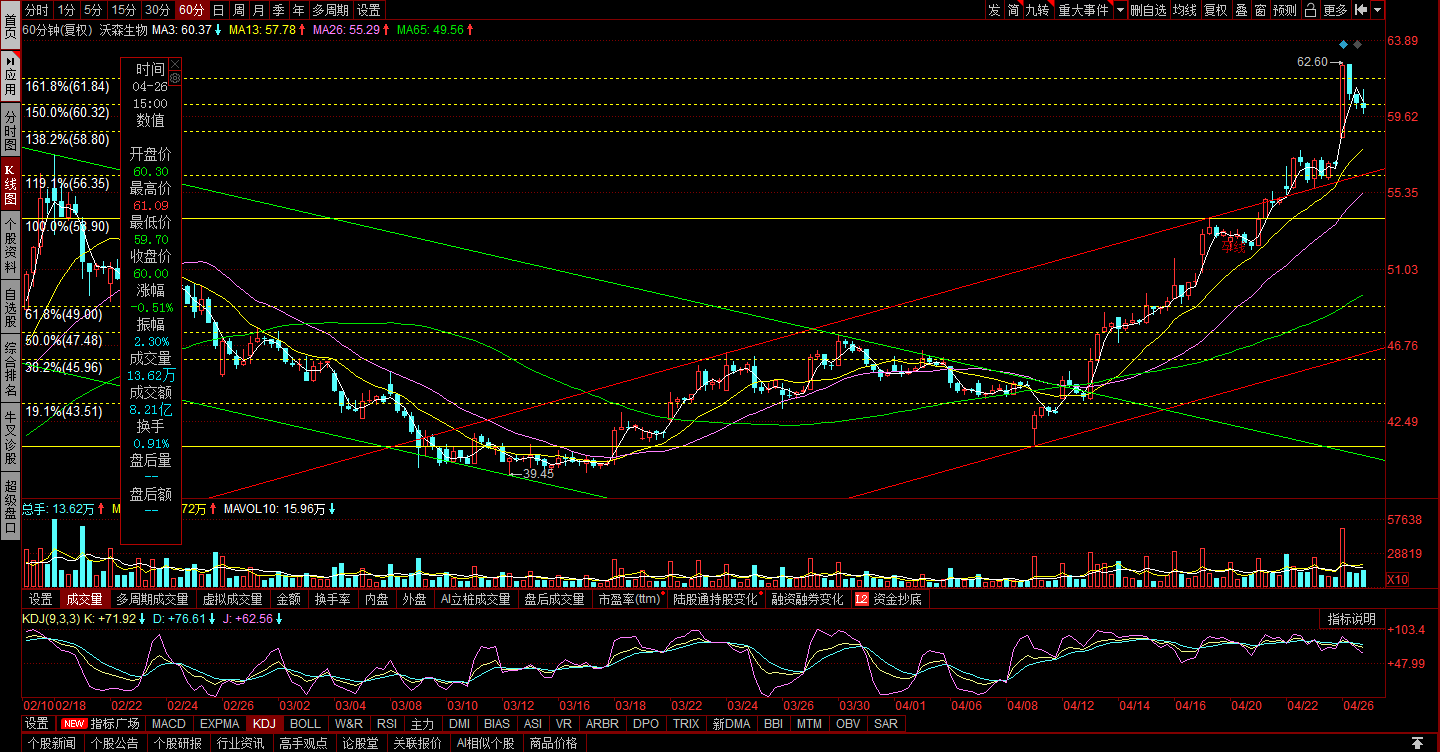The height and width of the screenshot is (752, 1440).
Task: Switch to 季 quarterly period
Action: pyautogui.click(x=279, y=10)
